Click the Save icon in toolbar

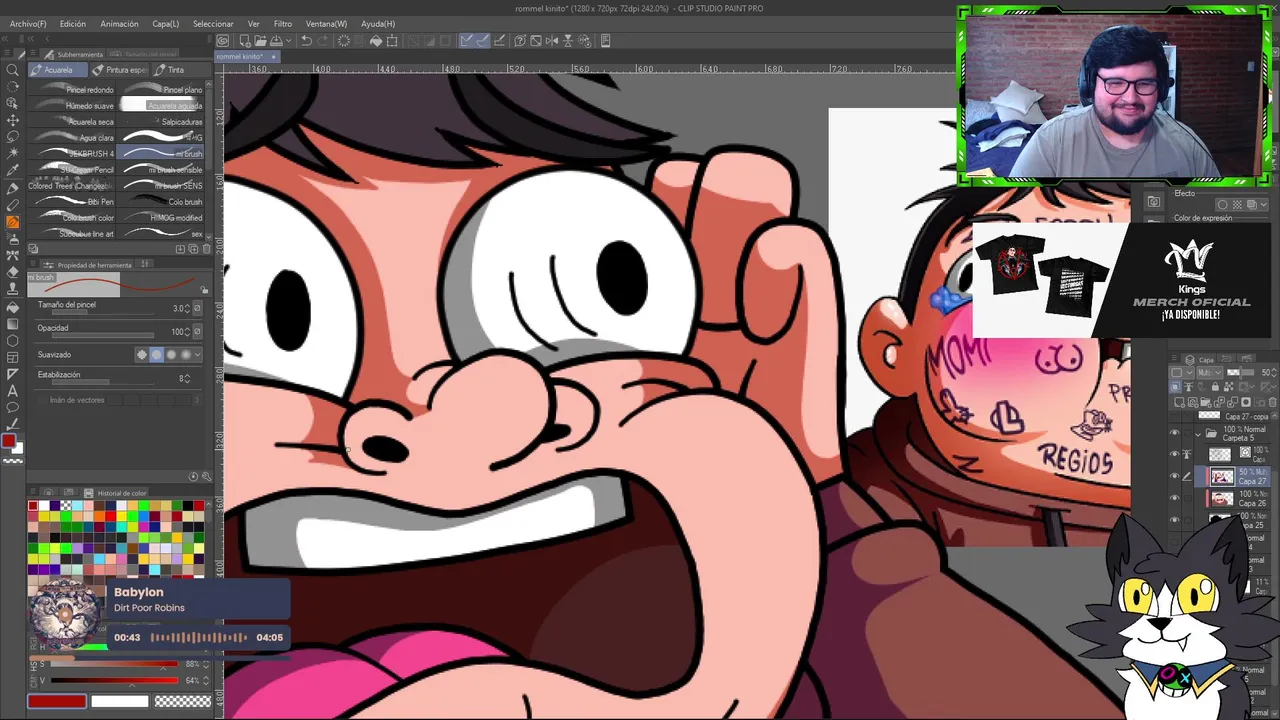click(274, 41)
